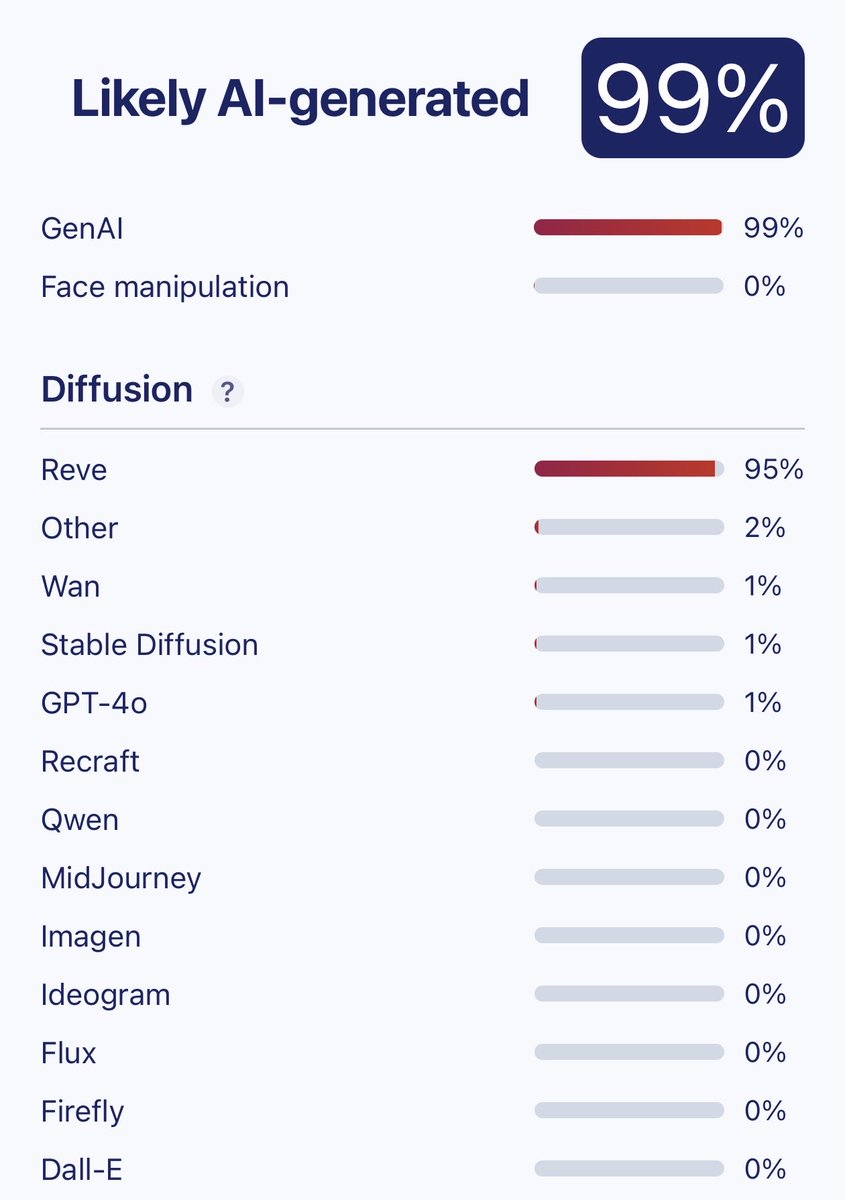This screenshot has width=845, height=1200.
Task: Click the Imagen score bar
Action: pos(628,937)
